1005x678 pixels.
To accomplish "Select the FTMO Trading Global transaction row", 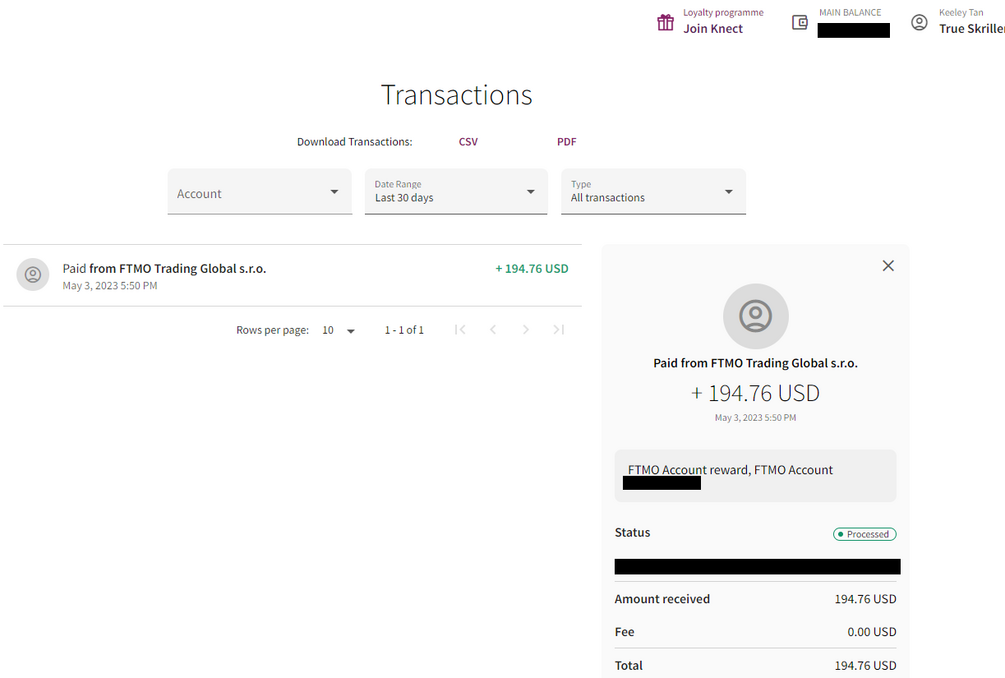I will tap(292, 276).
